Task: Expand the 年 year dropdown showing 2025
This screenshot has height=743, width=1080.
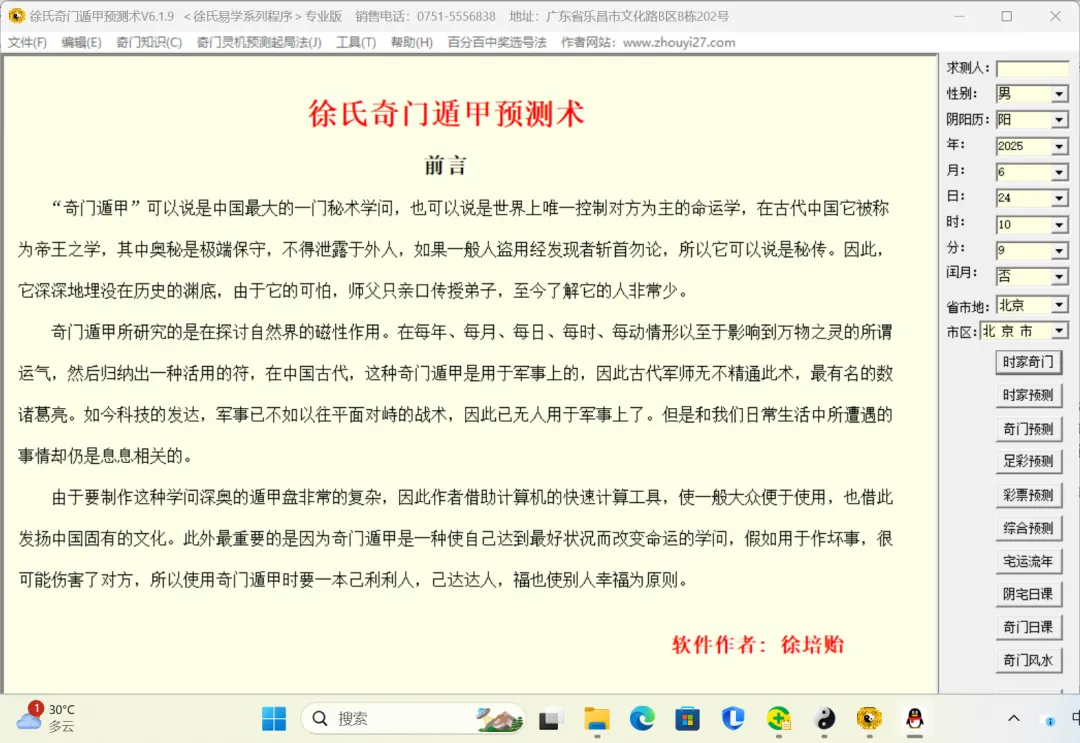Action: click(x=1059, y=147)
